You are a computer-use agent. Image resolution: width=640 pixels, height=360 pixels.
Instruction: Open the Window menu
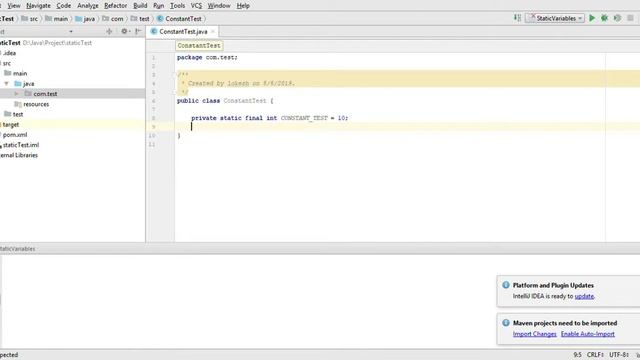[x=219, y=6]
